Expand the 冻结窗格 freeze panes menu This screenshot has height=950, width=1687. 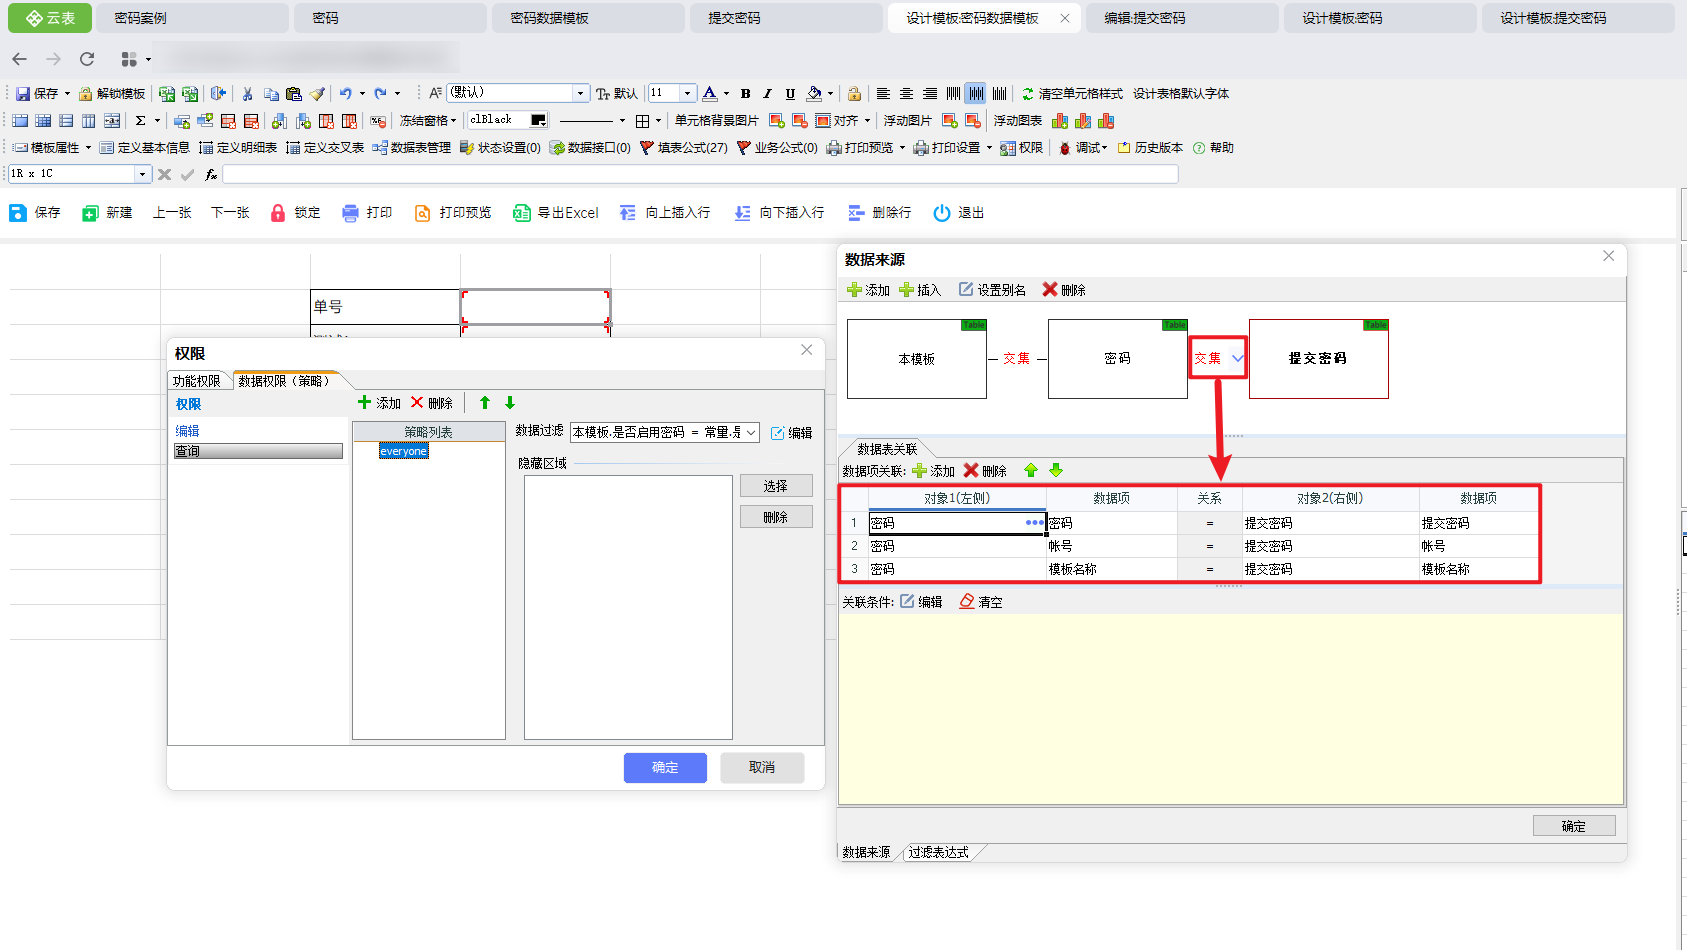coord(428,121)
